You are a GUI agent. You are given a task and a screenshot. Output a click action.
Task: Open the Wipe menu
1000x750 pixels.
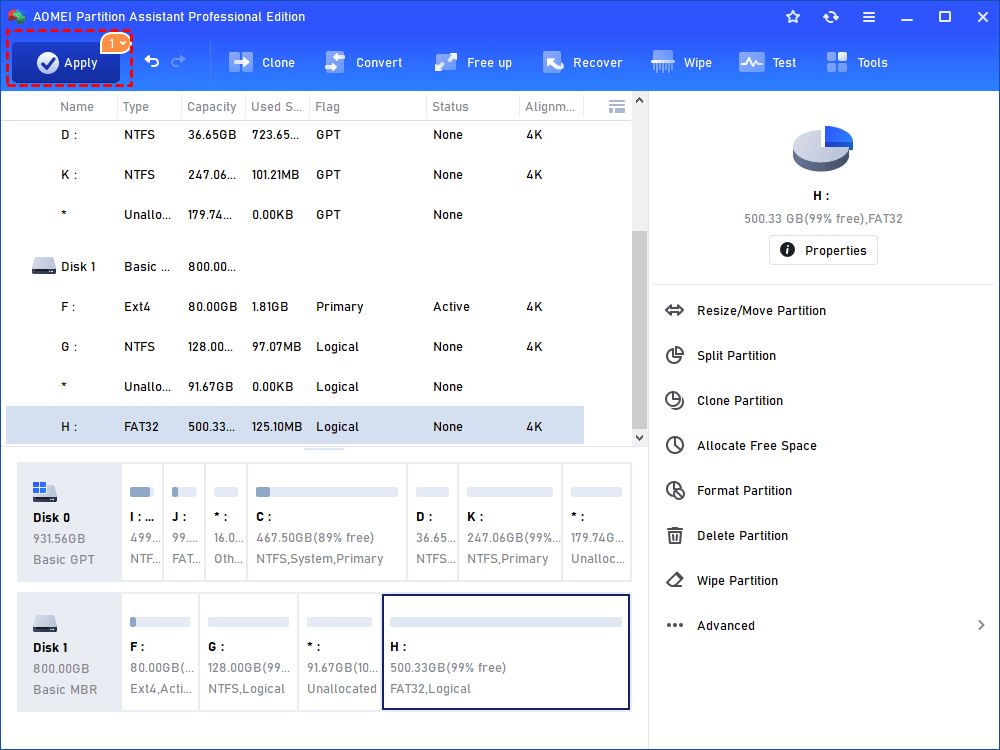tap(681, 62)
